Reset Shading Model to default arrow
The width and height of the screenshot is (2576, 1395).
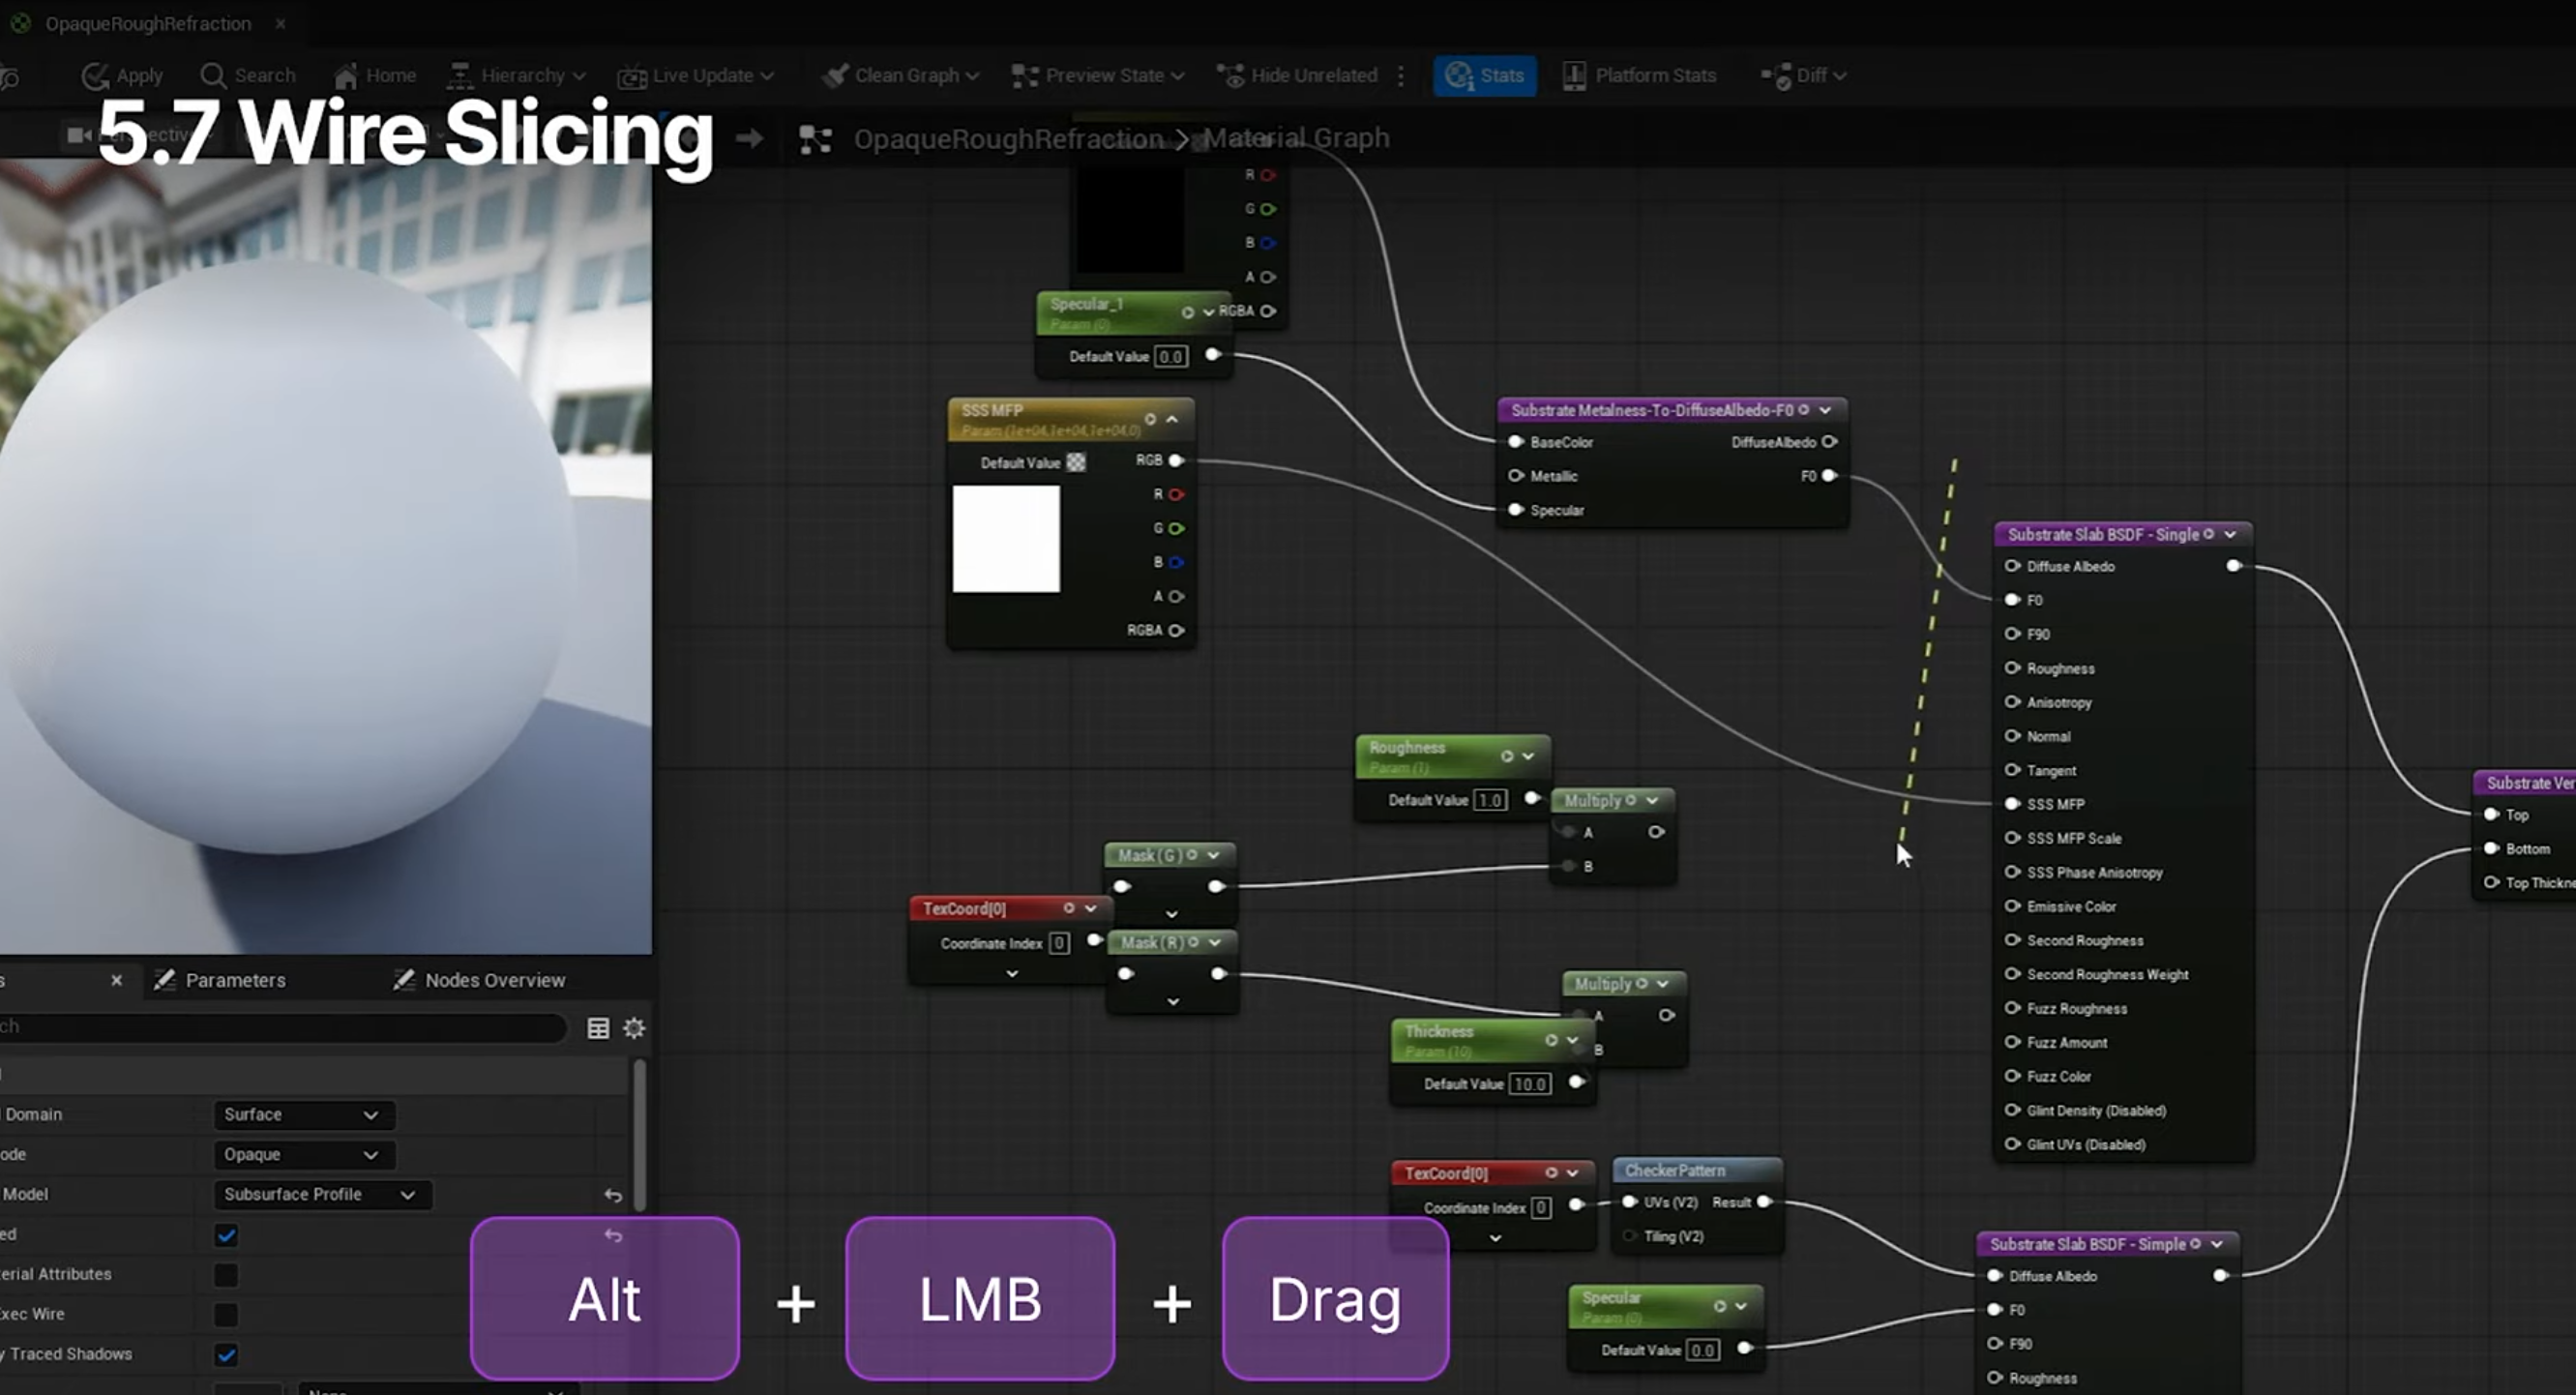tap(613, 1195)
